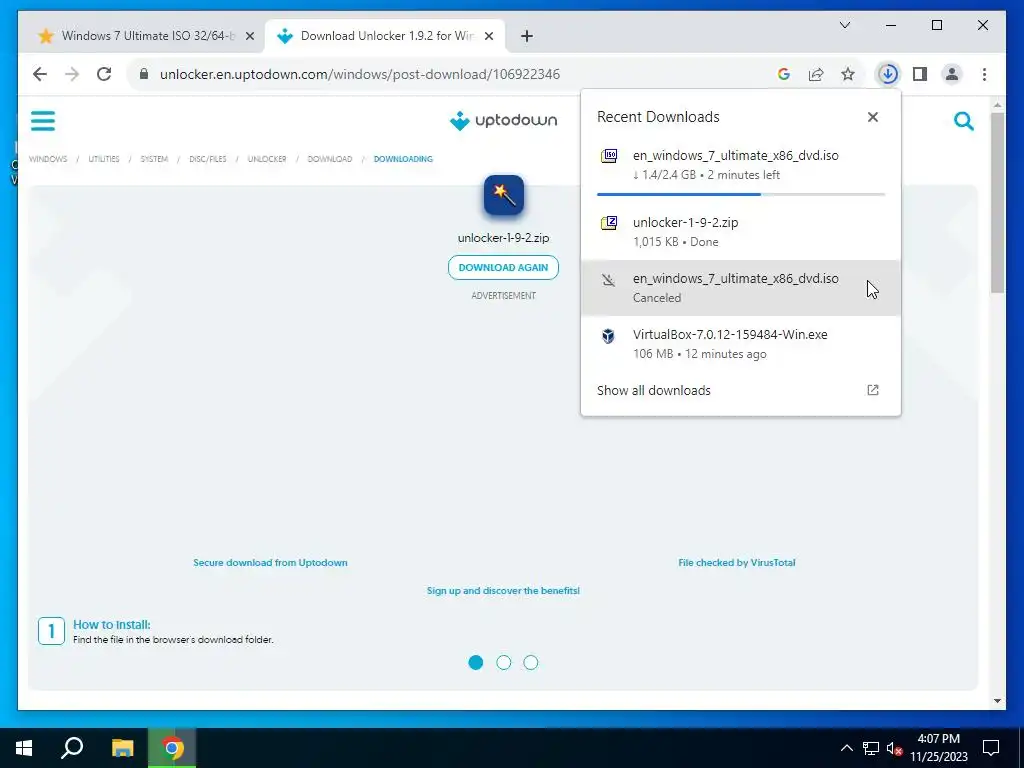This screenshot has height=768, width=1024.
Task: Click the page vertical scrollbar thumb
Action: click(997, 202)
